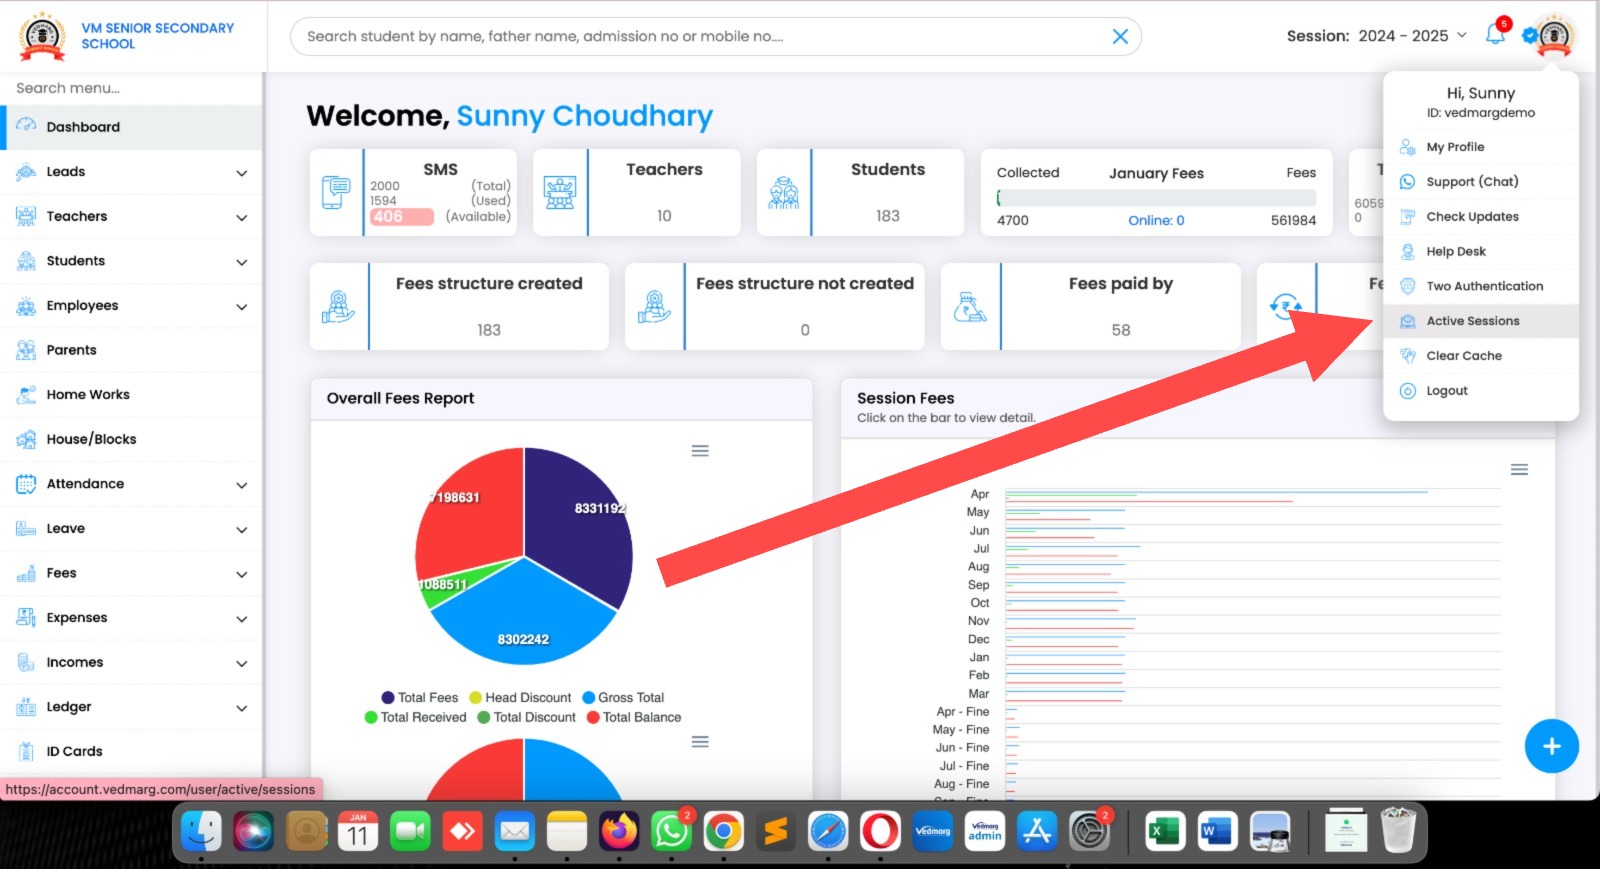
Task: Select Support (Chat) in user menu
Action: tap(1481, 182)
